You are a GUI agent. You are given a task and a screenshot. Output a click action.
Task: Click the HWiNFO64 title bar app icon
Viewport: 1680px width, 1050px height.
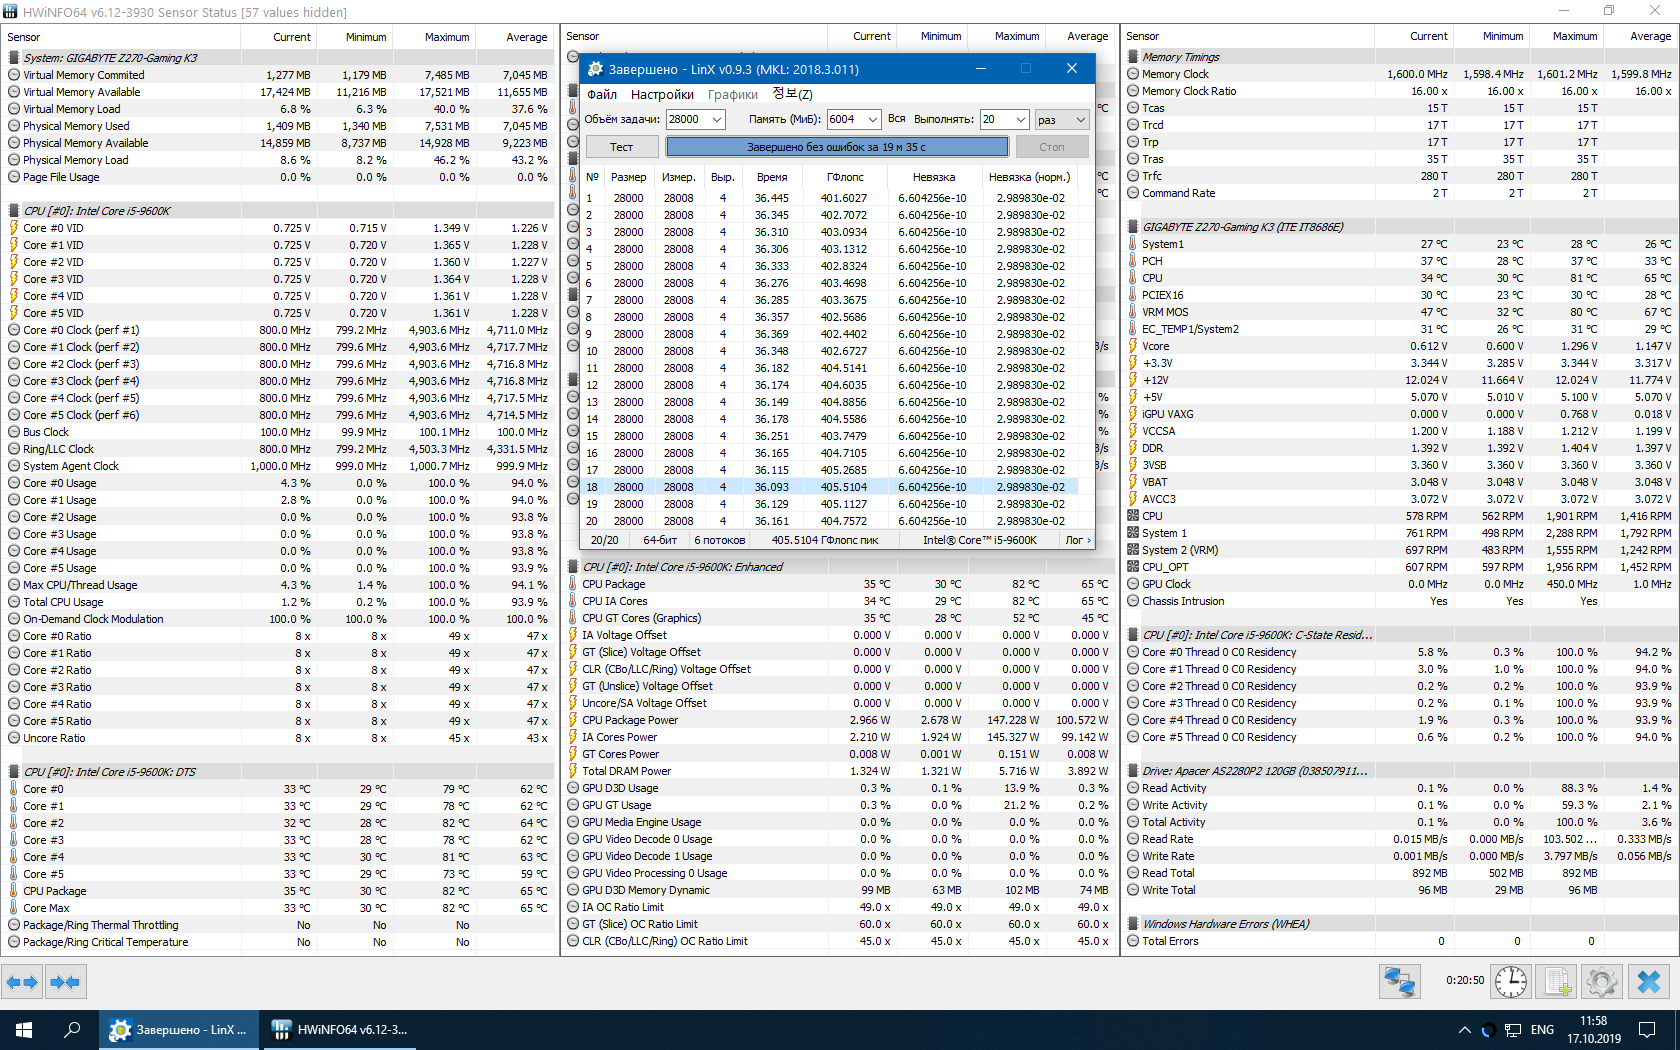point(10,12)
